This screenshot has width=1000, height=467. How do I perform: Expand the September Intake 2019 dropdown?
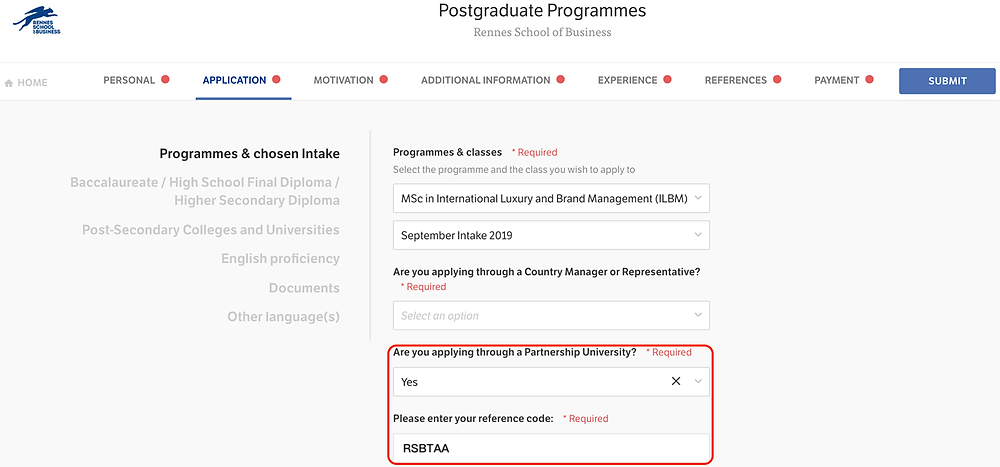[551, 235]
